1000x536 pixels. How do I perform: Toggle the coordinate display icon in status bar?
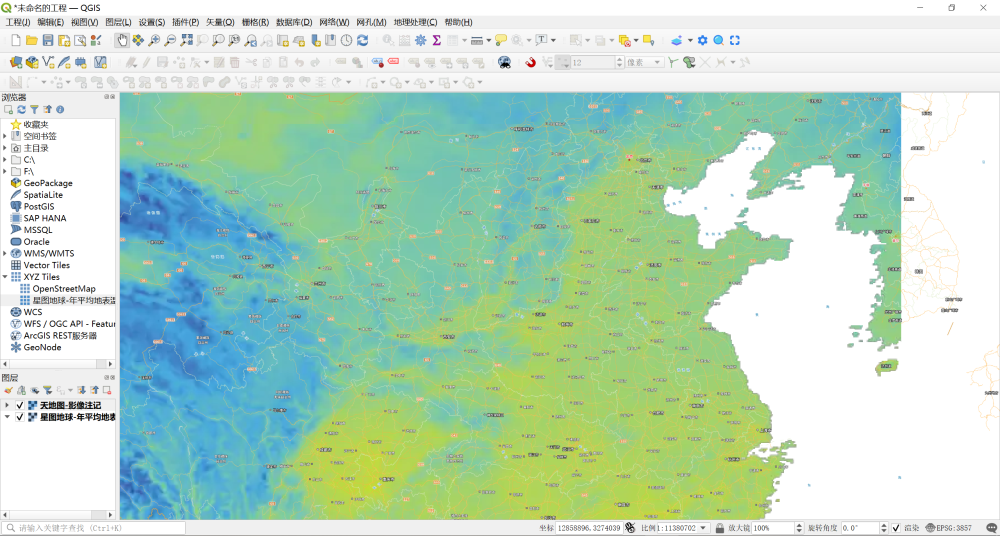pos(629,528)
